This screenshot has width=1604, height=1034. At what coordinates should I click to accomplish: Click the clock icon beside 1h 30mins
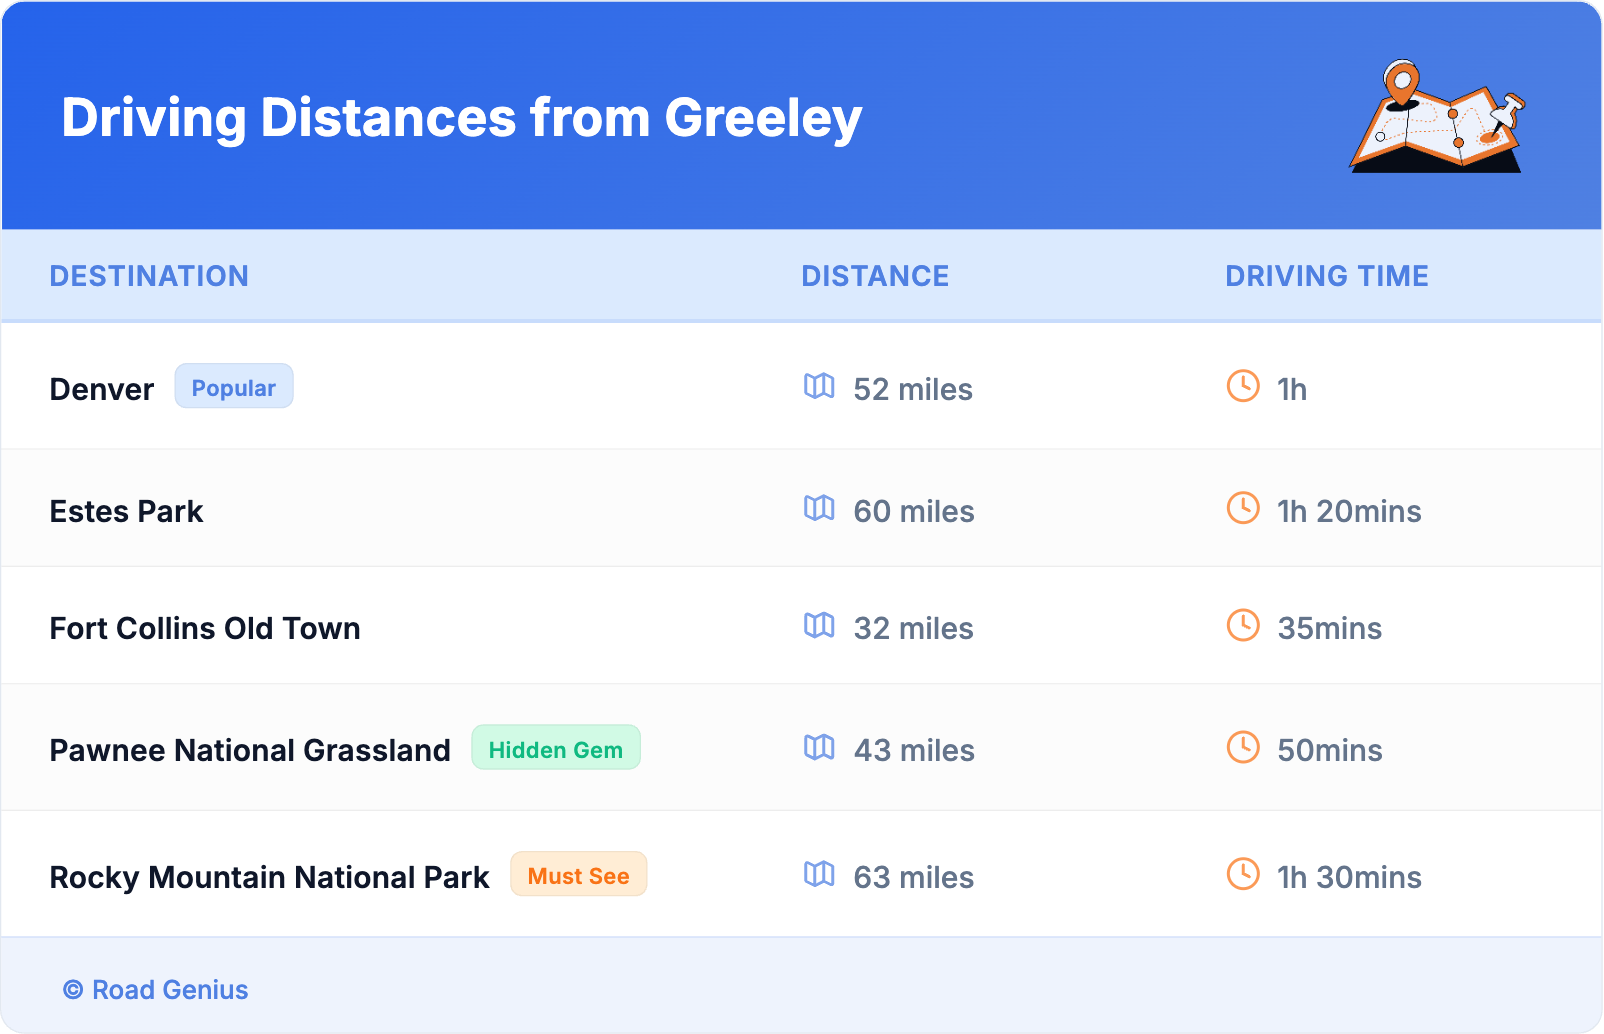pyautogui.click(x=1243, y=874)
